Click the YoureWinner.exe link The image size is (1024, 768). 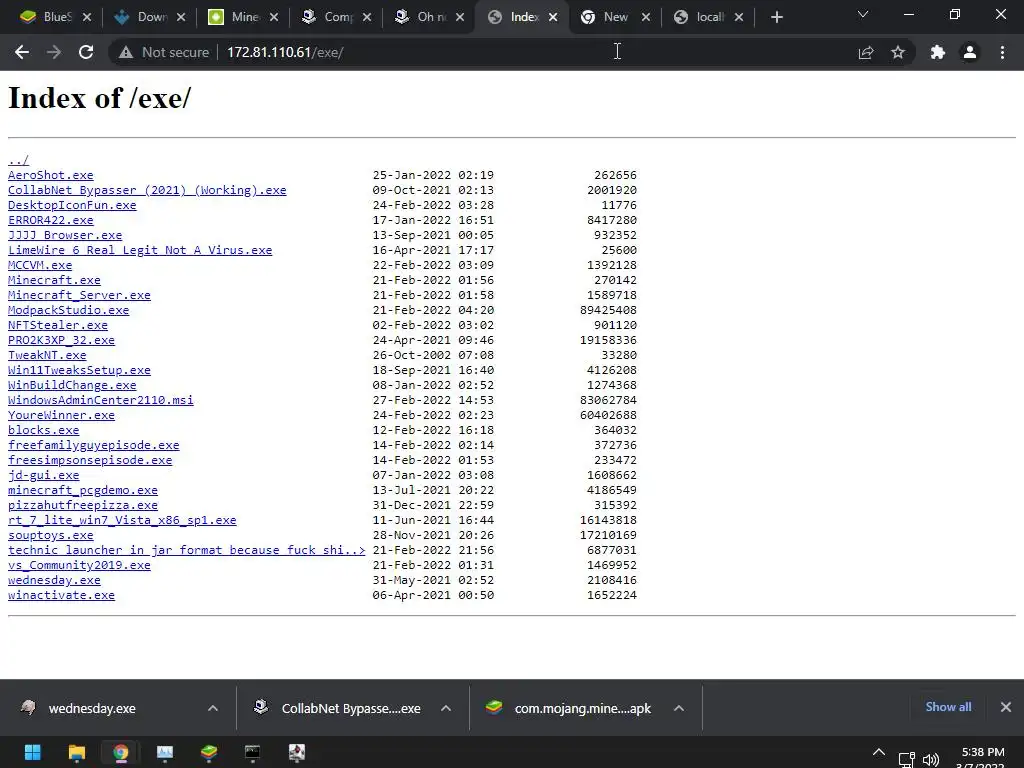(61, 415)
